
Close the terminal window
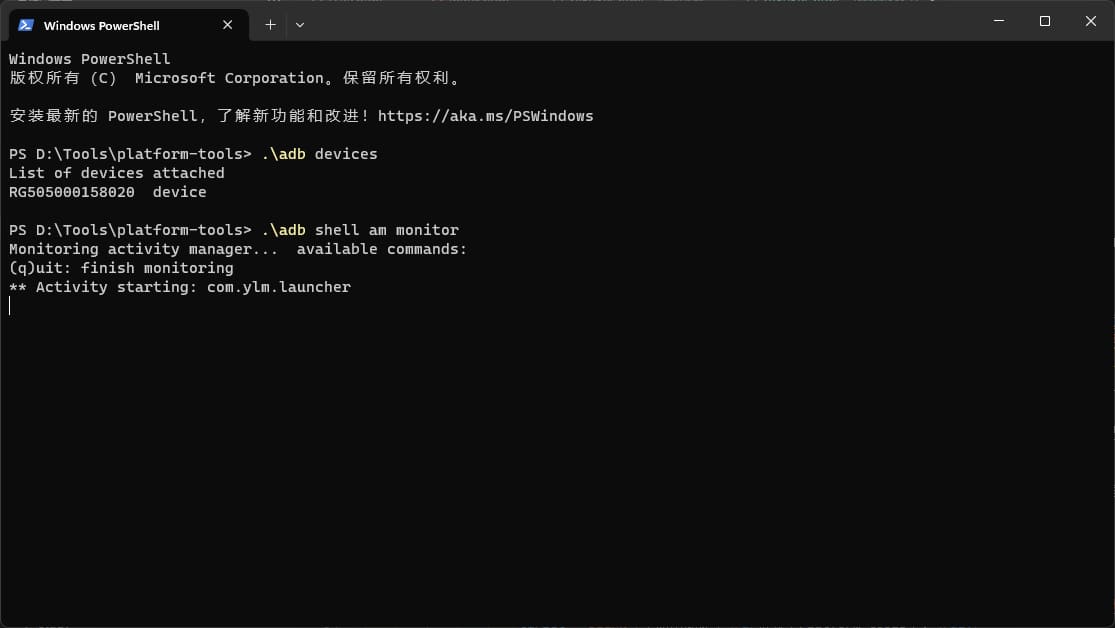click(x=1091, y=21)
